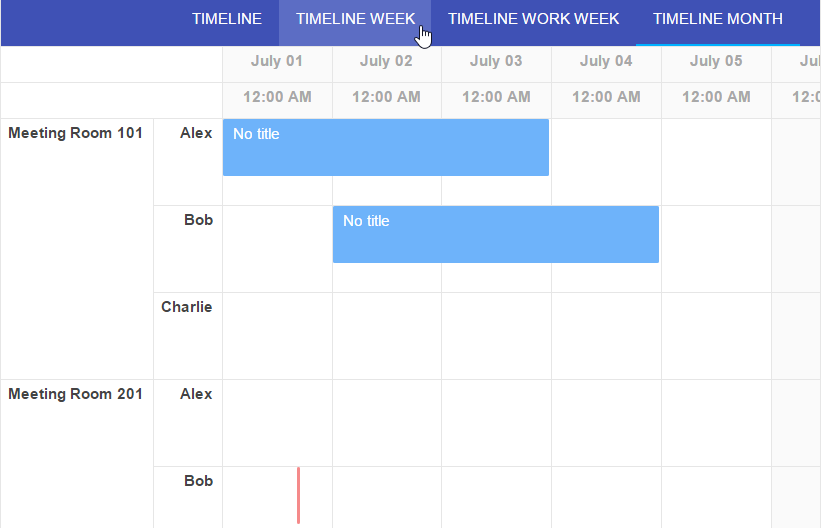Open Alex's No title appointment
Viewport: 824px width, 528px height.
(x=386, y=147)
